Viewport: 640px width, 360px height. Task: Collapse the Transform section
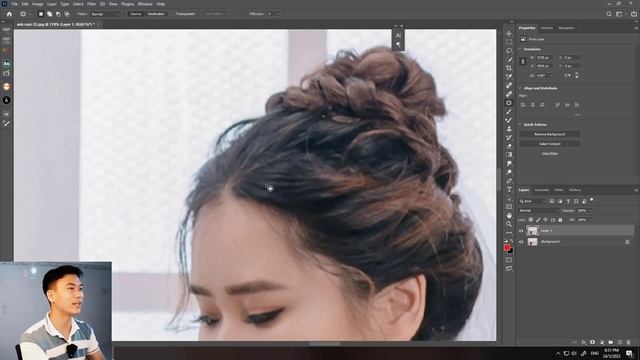[520, 49]
